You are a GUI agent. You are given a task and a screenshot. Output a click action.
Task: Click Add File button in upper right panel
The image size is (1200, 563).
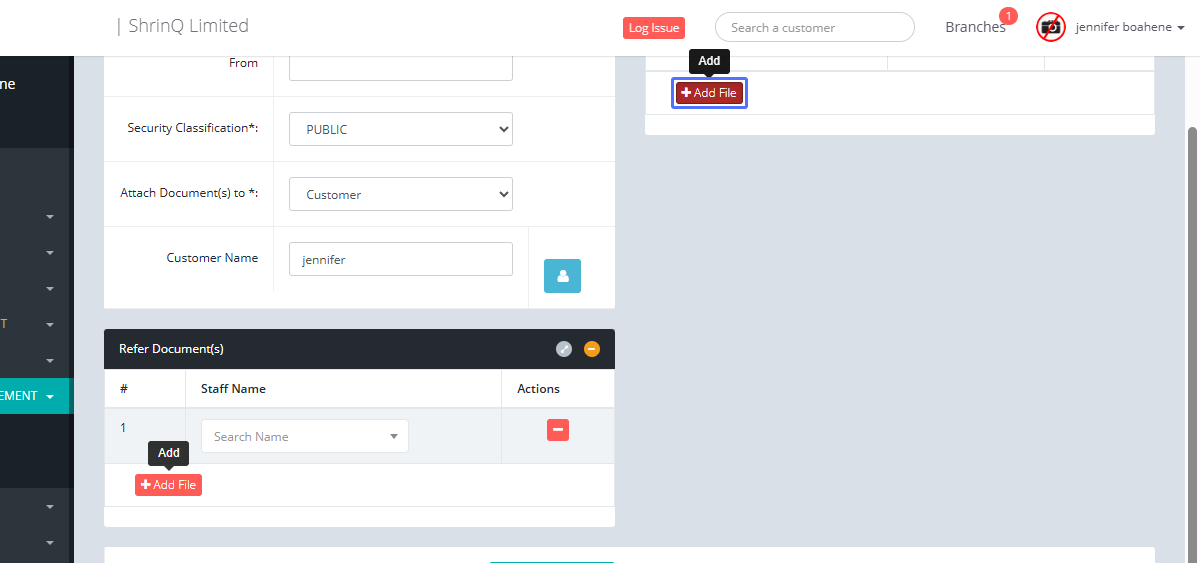tap(709, 93)
